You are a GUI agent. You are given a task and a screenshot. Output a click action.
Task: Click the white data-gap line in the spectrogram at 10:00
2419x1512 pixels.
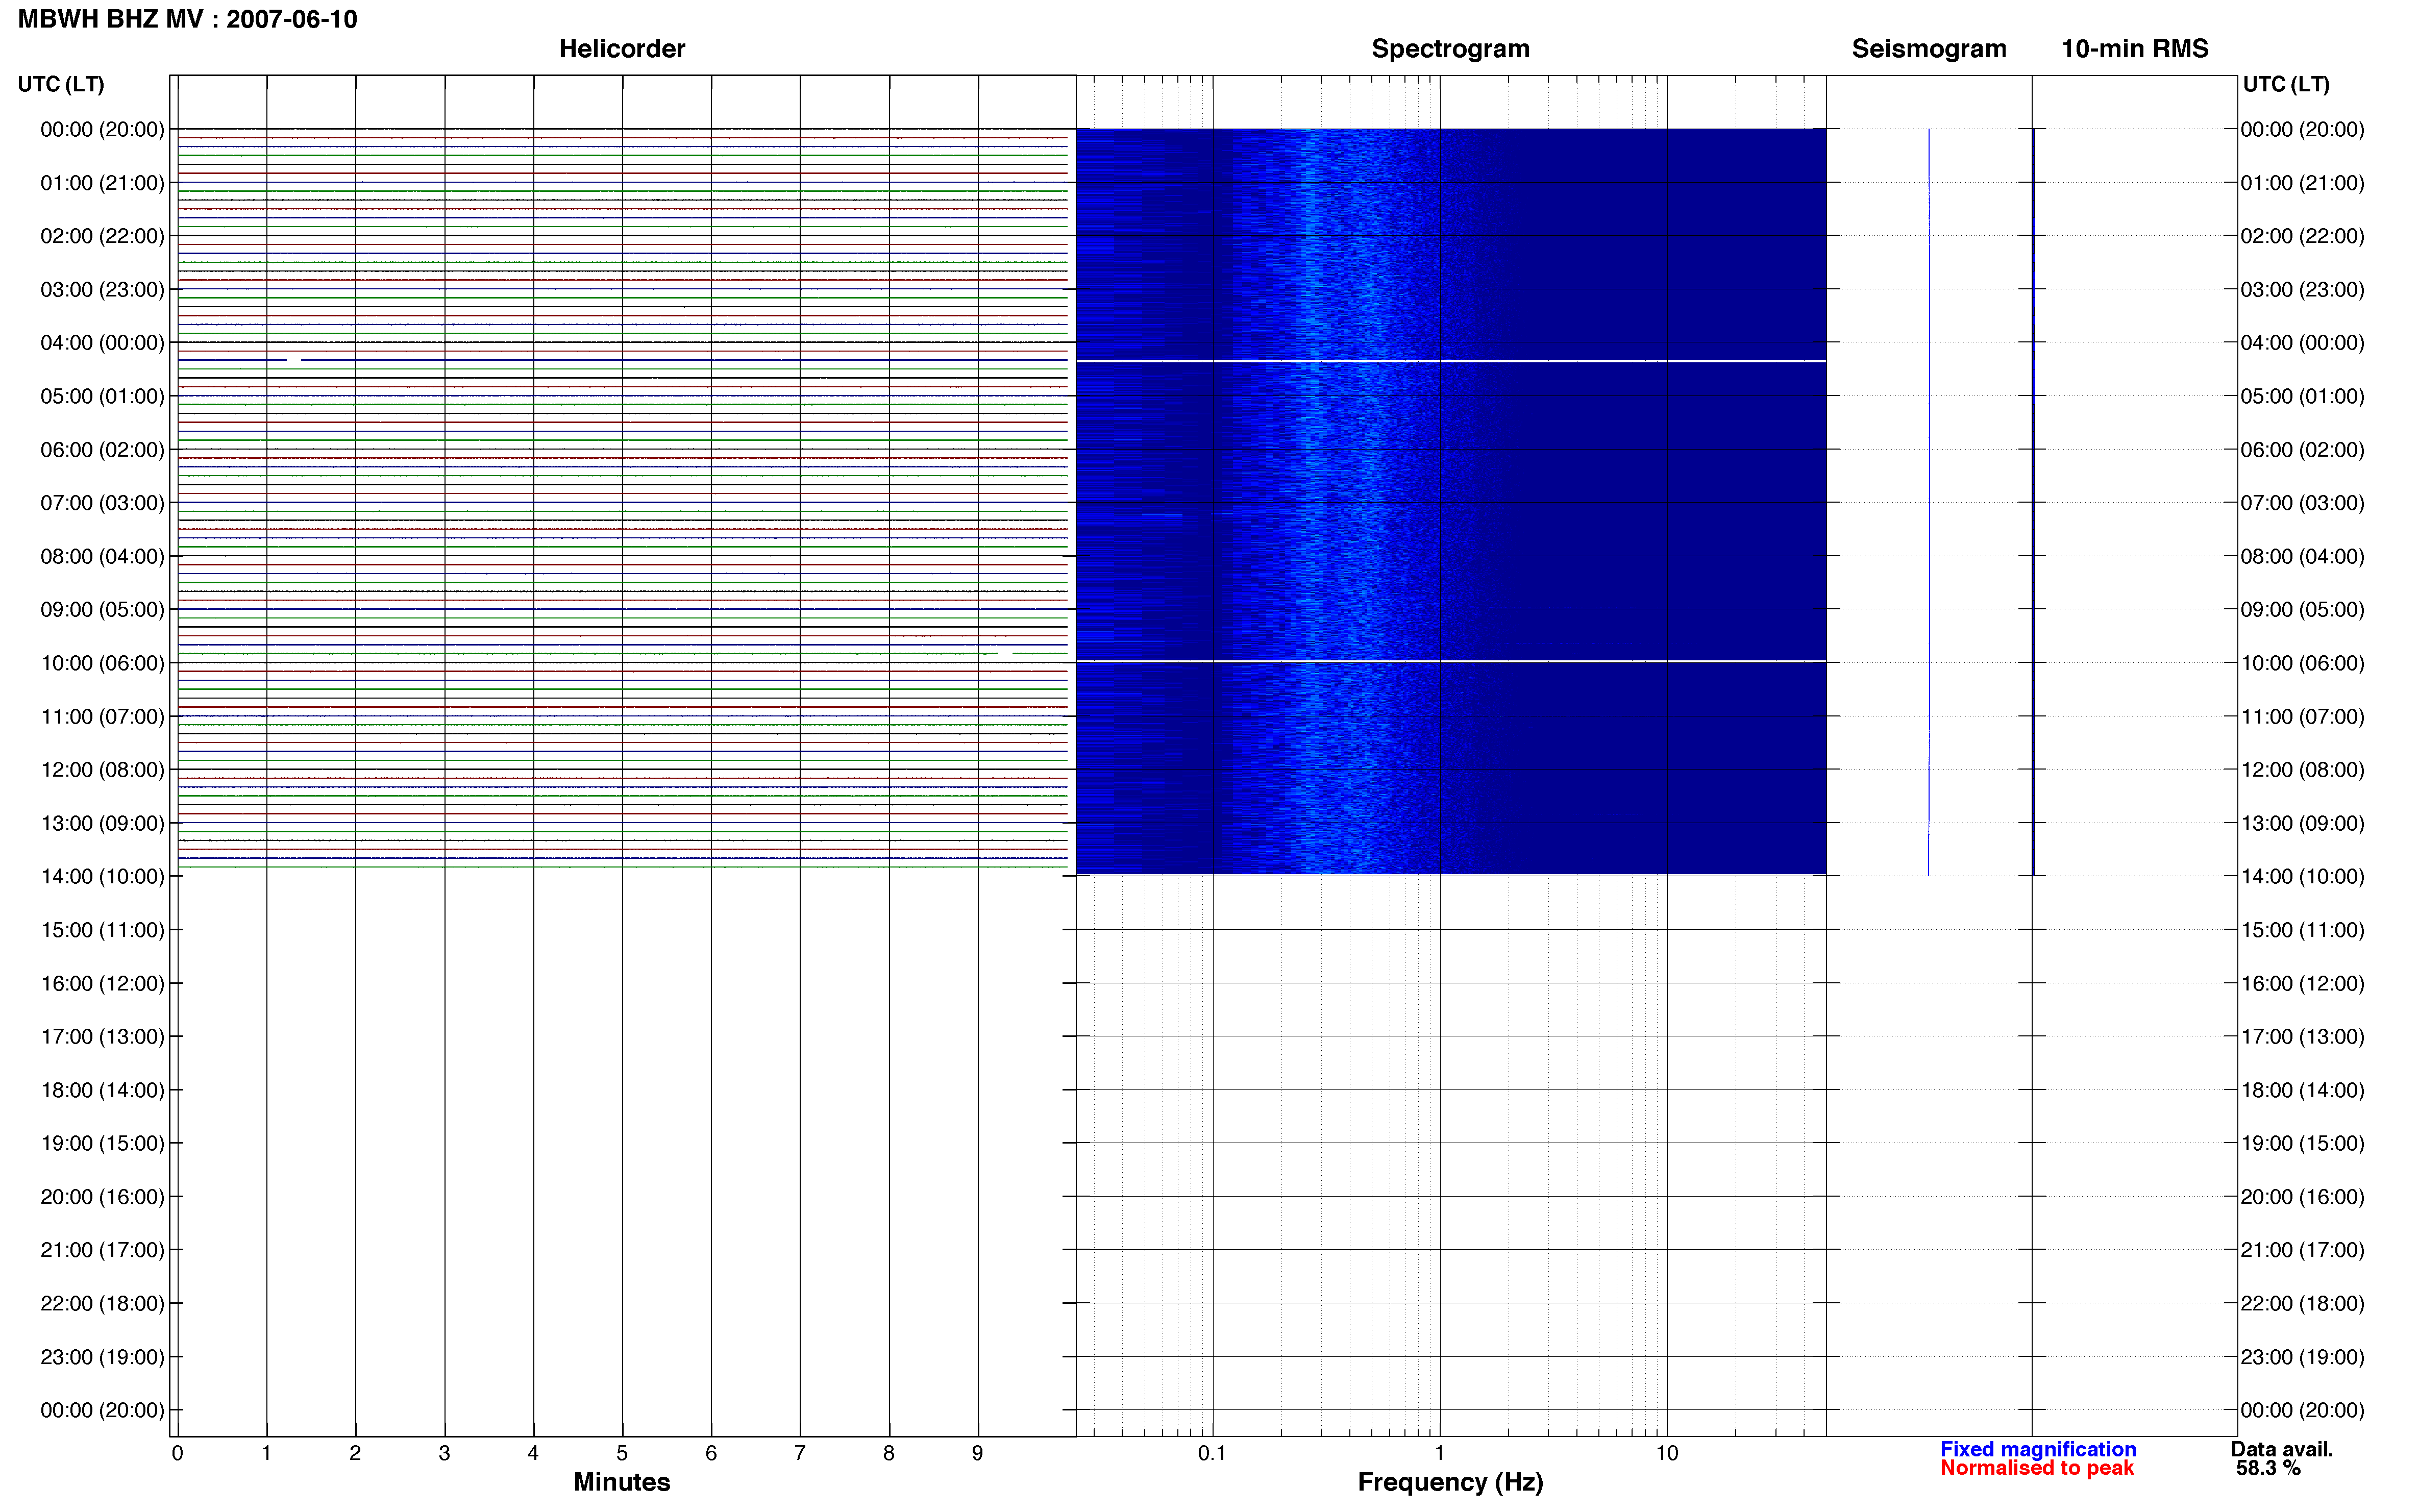click(x=1450, y=661)
